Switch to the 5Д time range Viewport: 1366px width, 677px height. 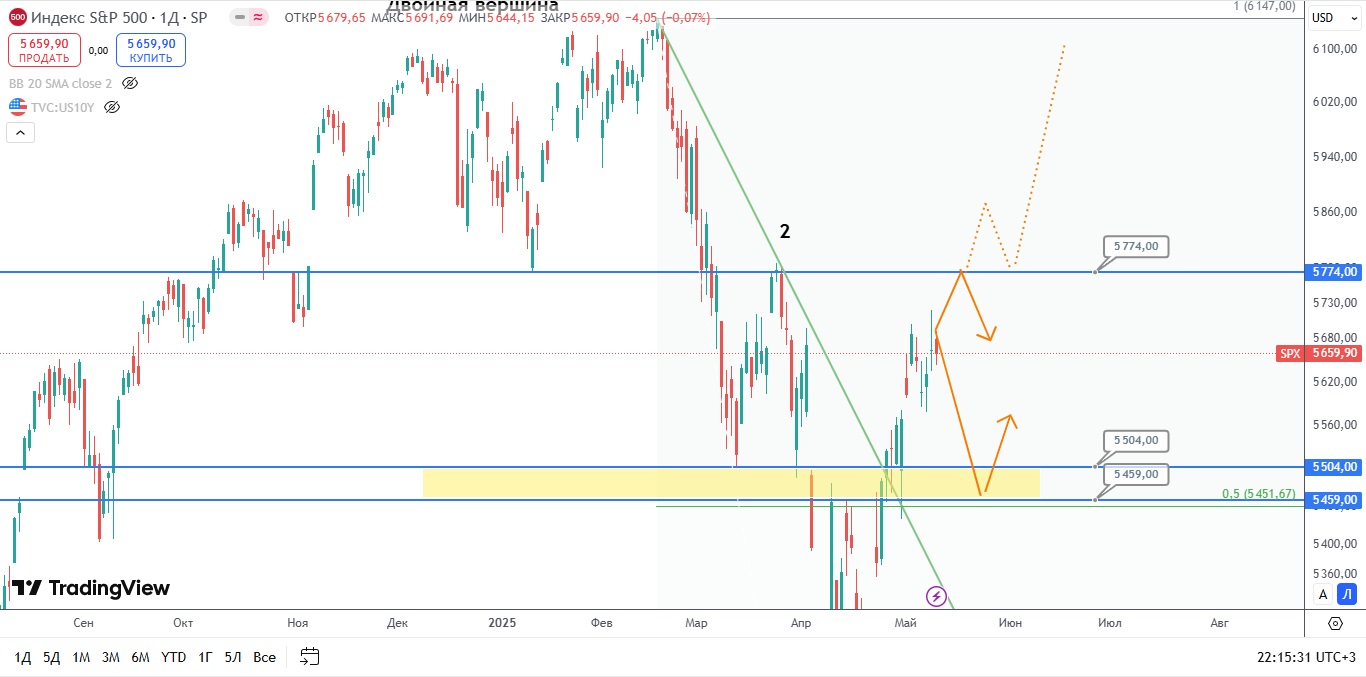[x=51, y=657]
